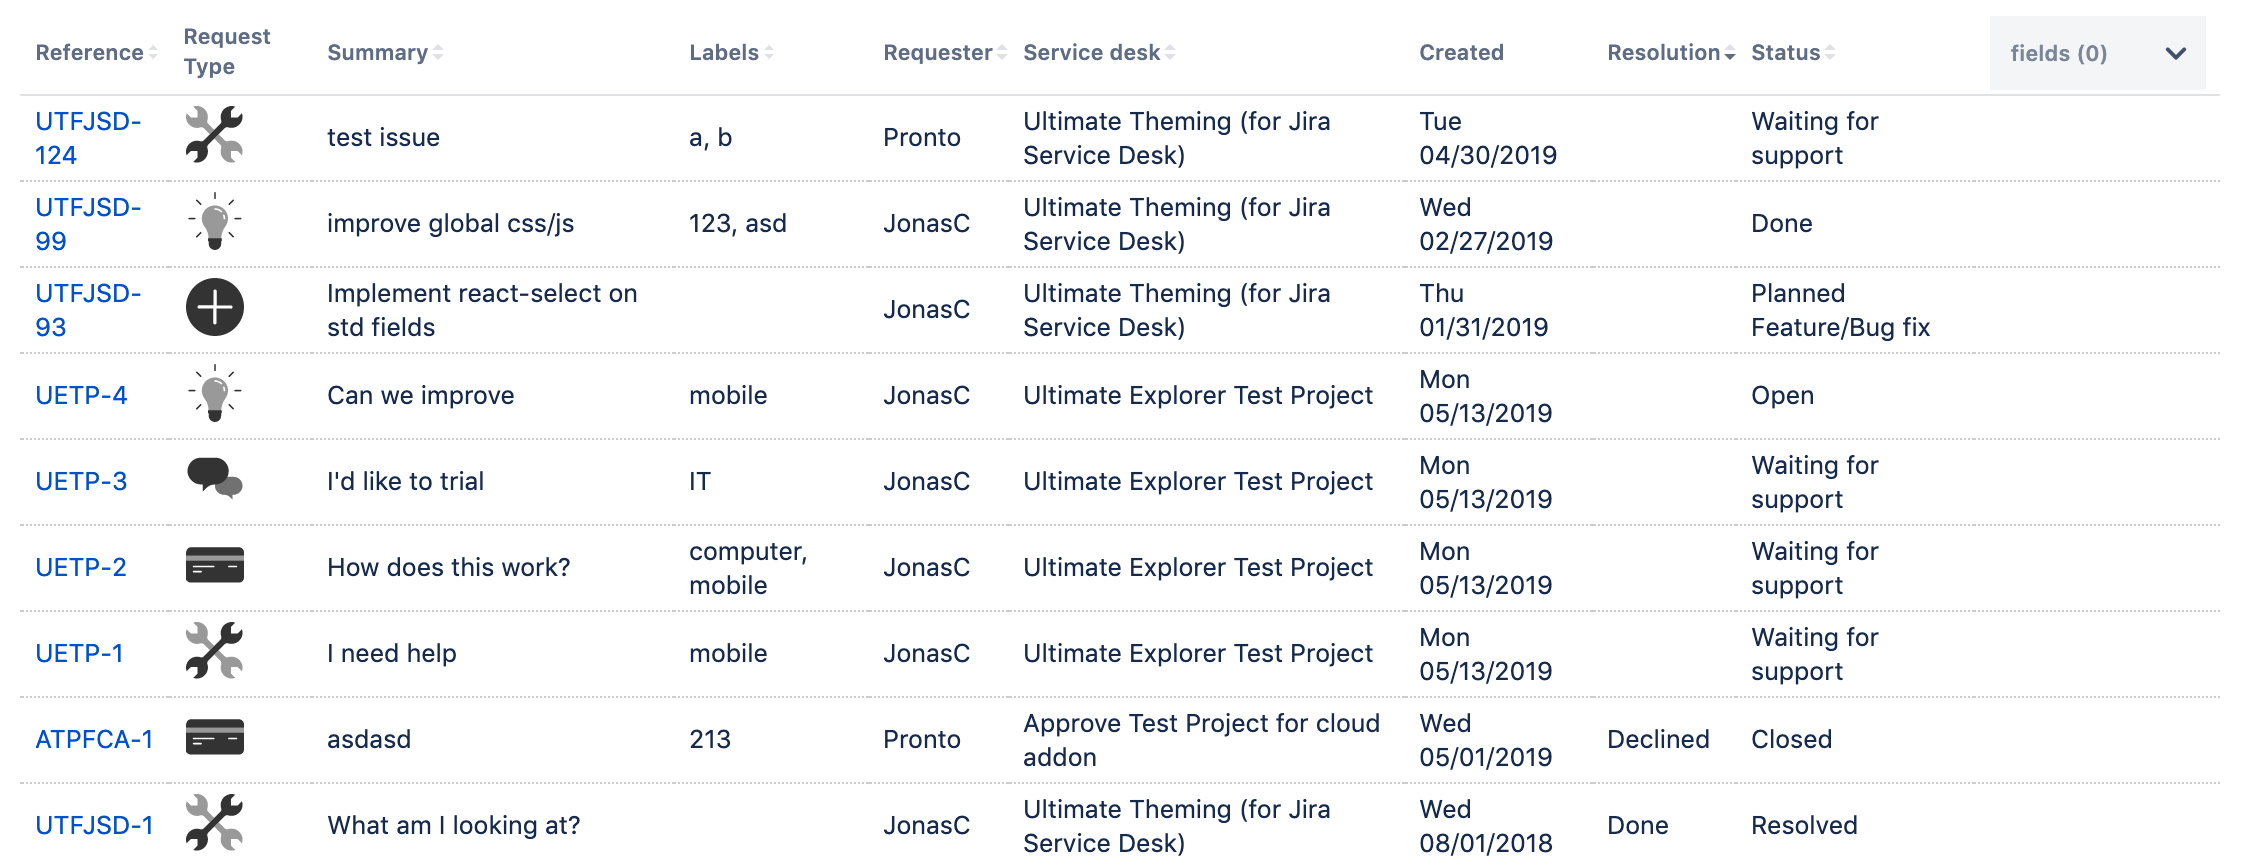The height and width of the screenshot is (860, 2252).
Task: Open request UETP-1
Action: (x=79, y=653)
